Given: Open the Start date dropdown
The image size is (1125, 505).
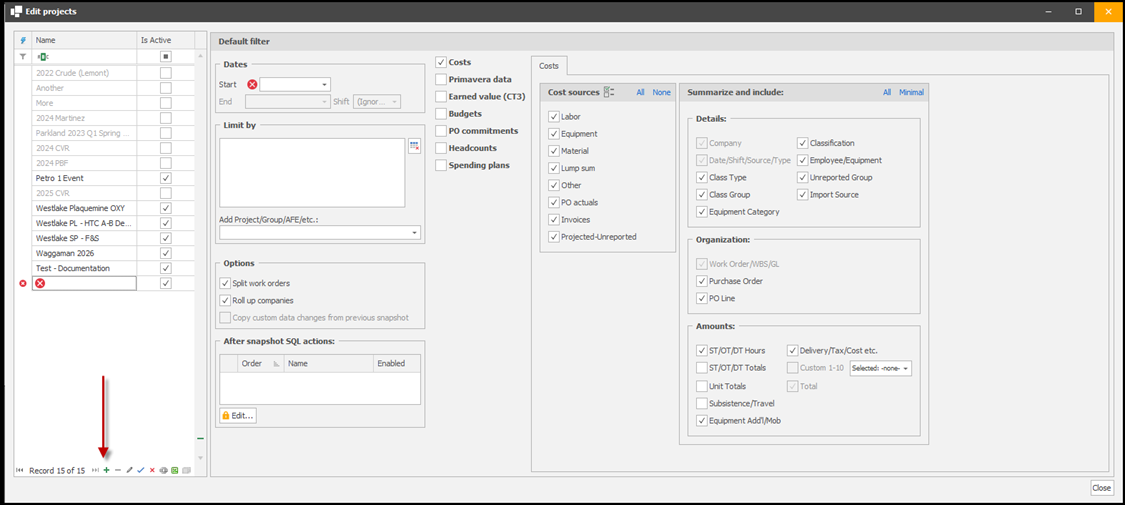Looking at the screenshot, I should point(325,85).
